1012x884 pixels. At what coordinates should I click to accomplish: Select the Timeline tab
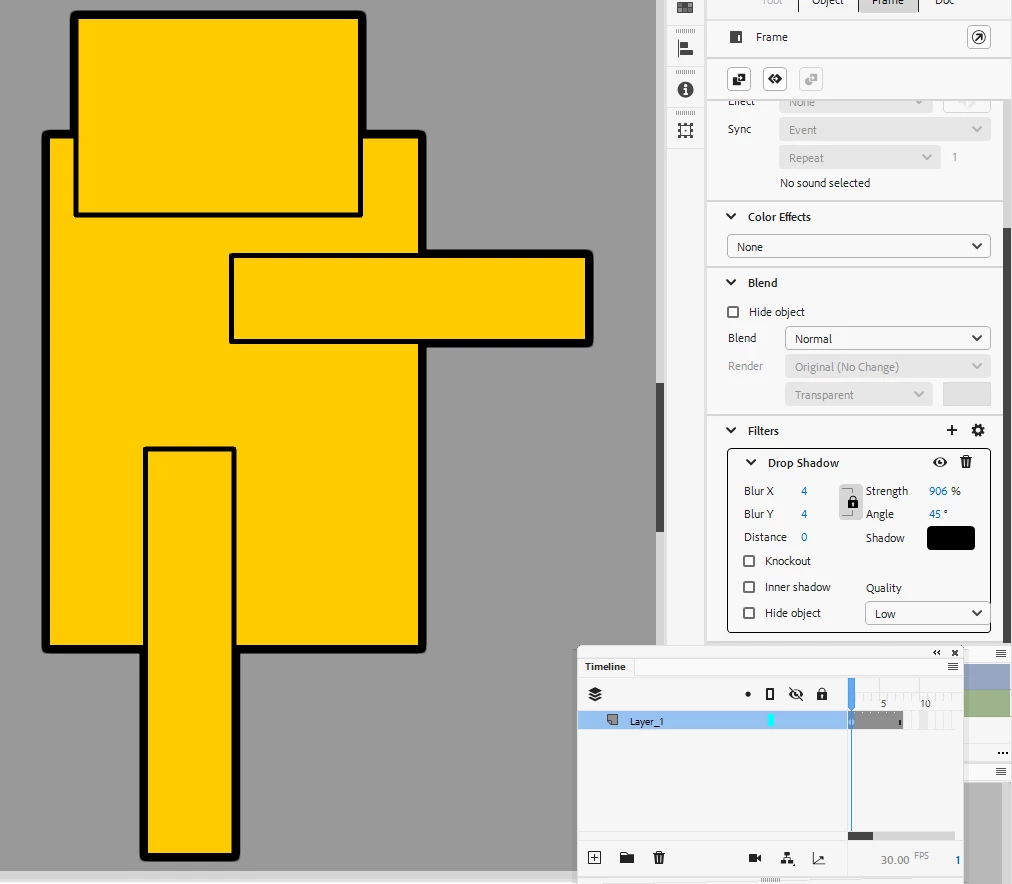click(605, 667)
